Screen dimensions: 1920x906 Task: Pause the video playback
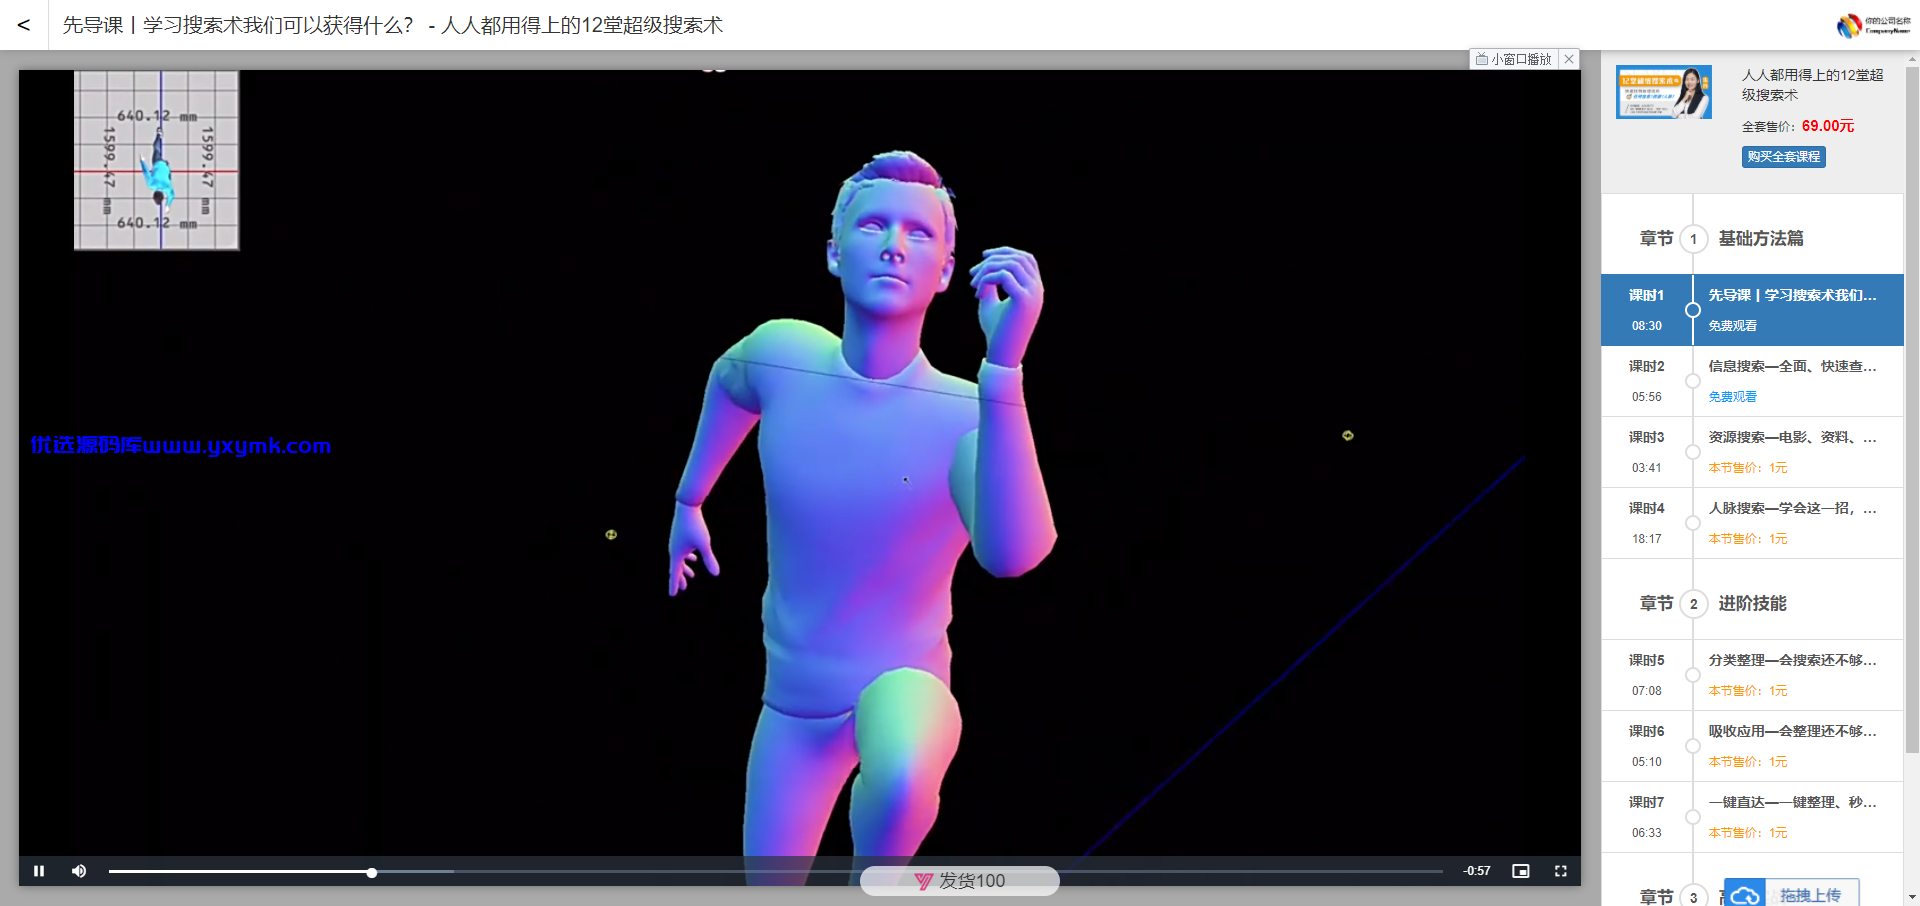tap(39, 871)
